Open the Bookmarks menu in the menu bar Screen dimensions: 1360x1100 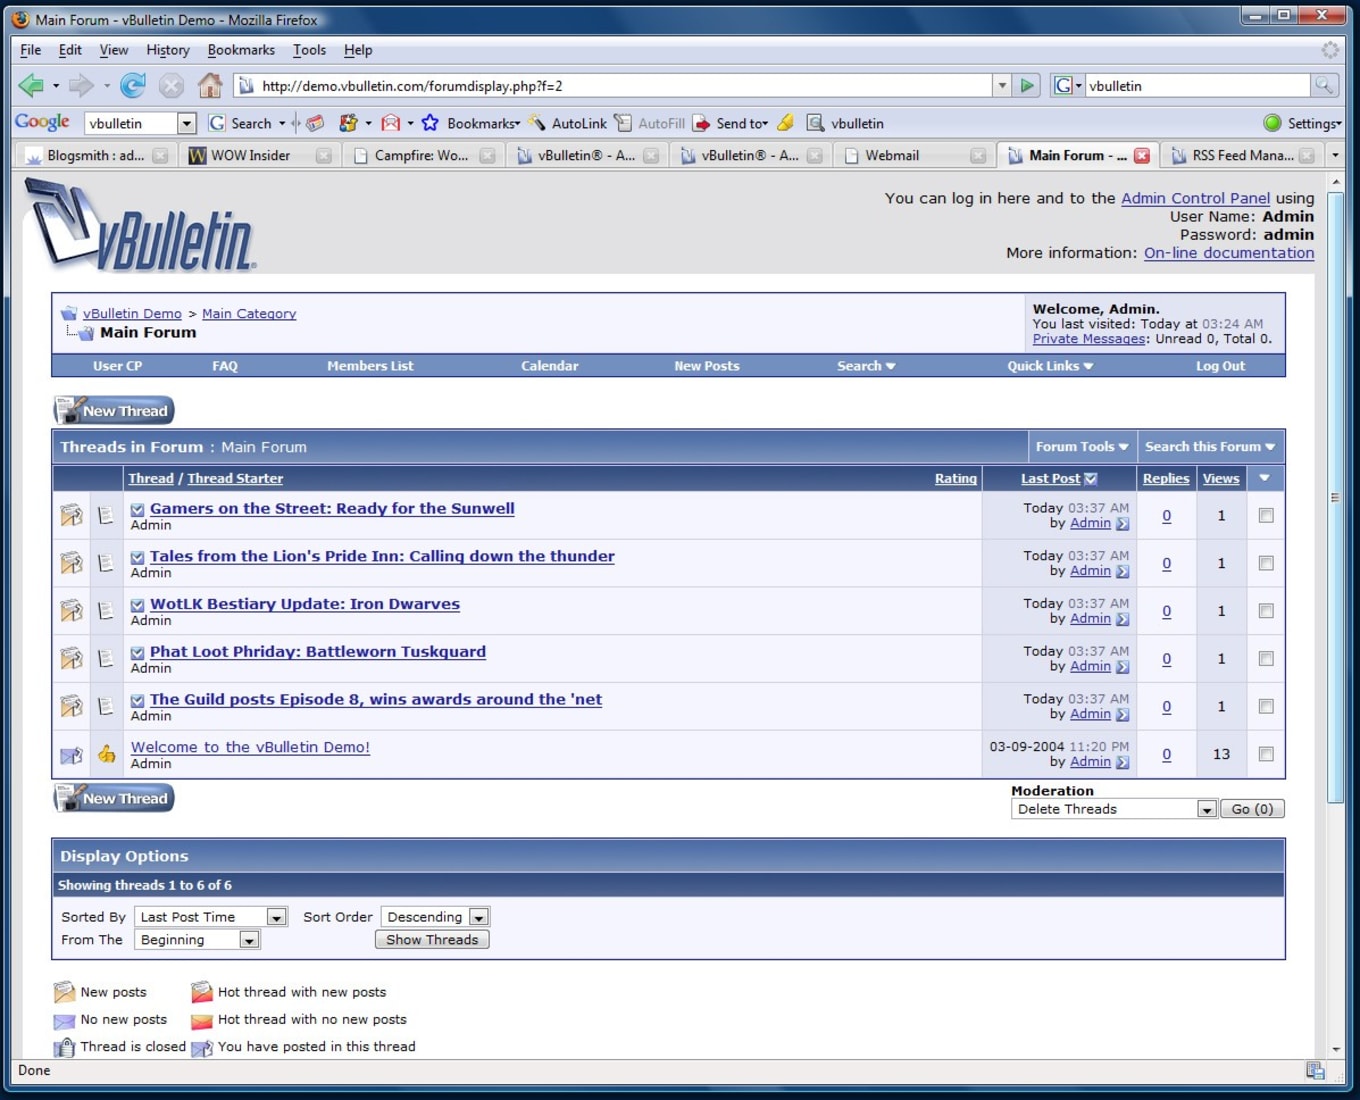point(241,50)
